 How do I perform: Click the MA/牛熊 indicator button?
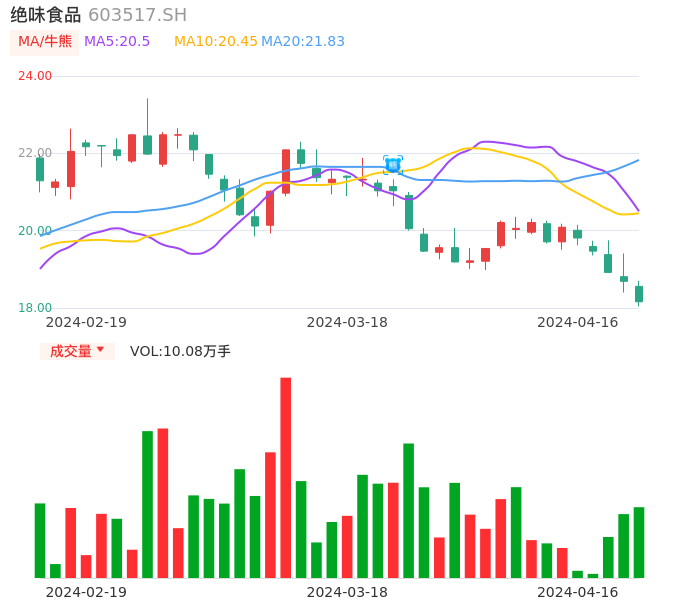45,42
